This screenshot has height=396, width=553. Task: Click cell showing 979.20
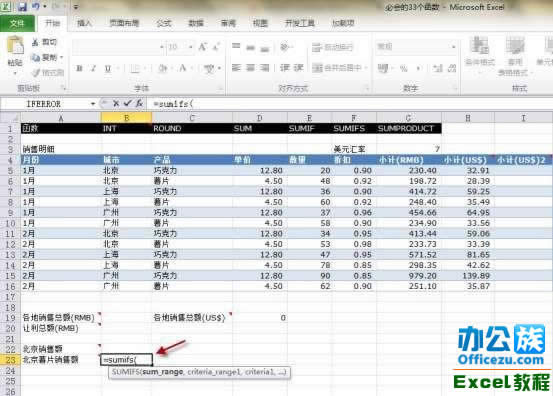[x=409, y=275]
